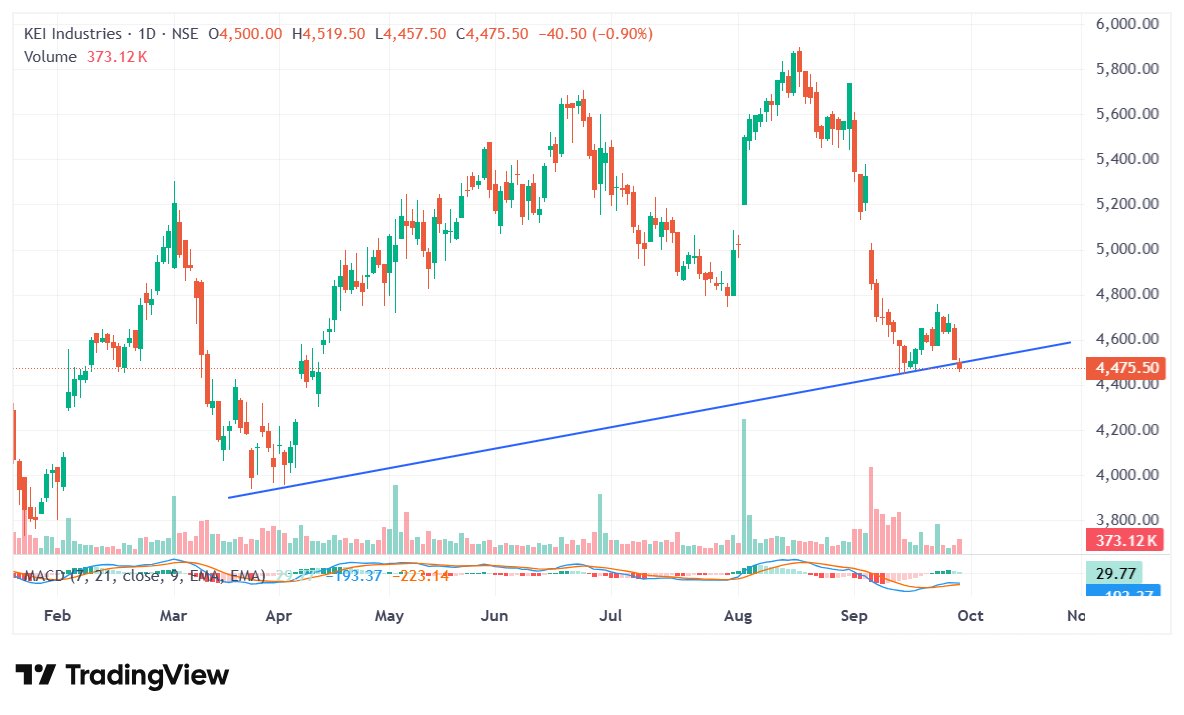
Task: Click the Sep label on time axis
Action: [854, 616]
